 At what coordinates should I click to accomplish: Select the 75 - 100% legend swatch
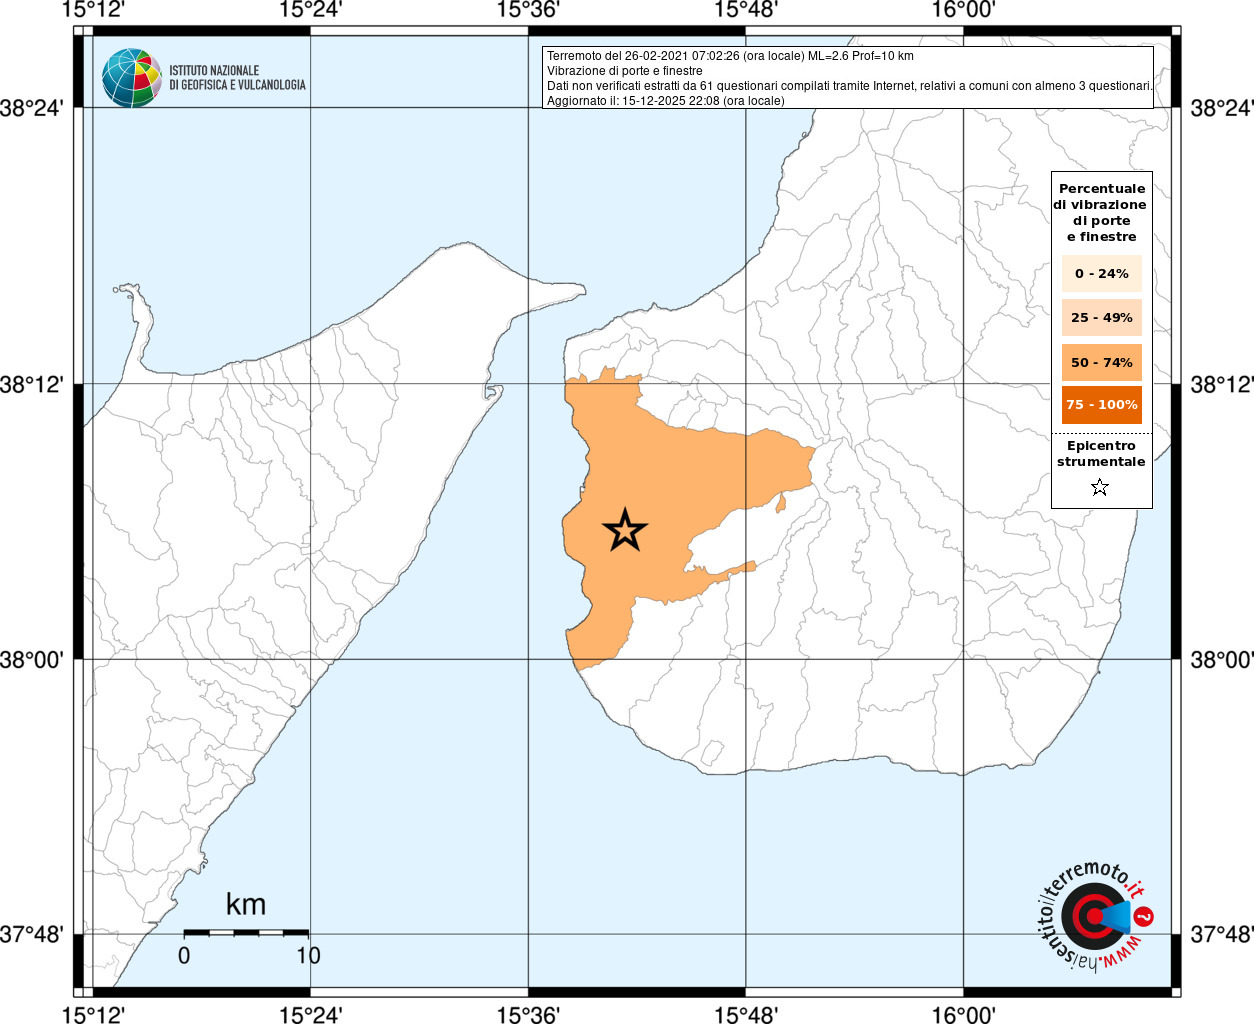[1101, 404]
